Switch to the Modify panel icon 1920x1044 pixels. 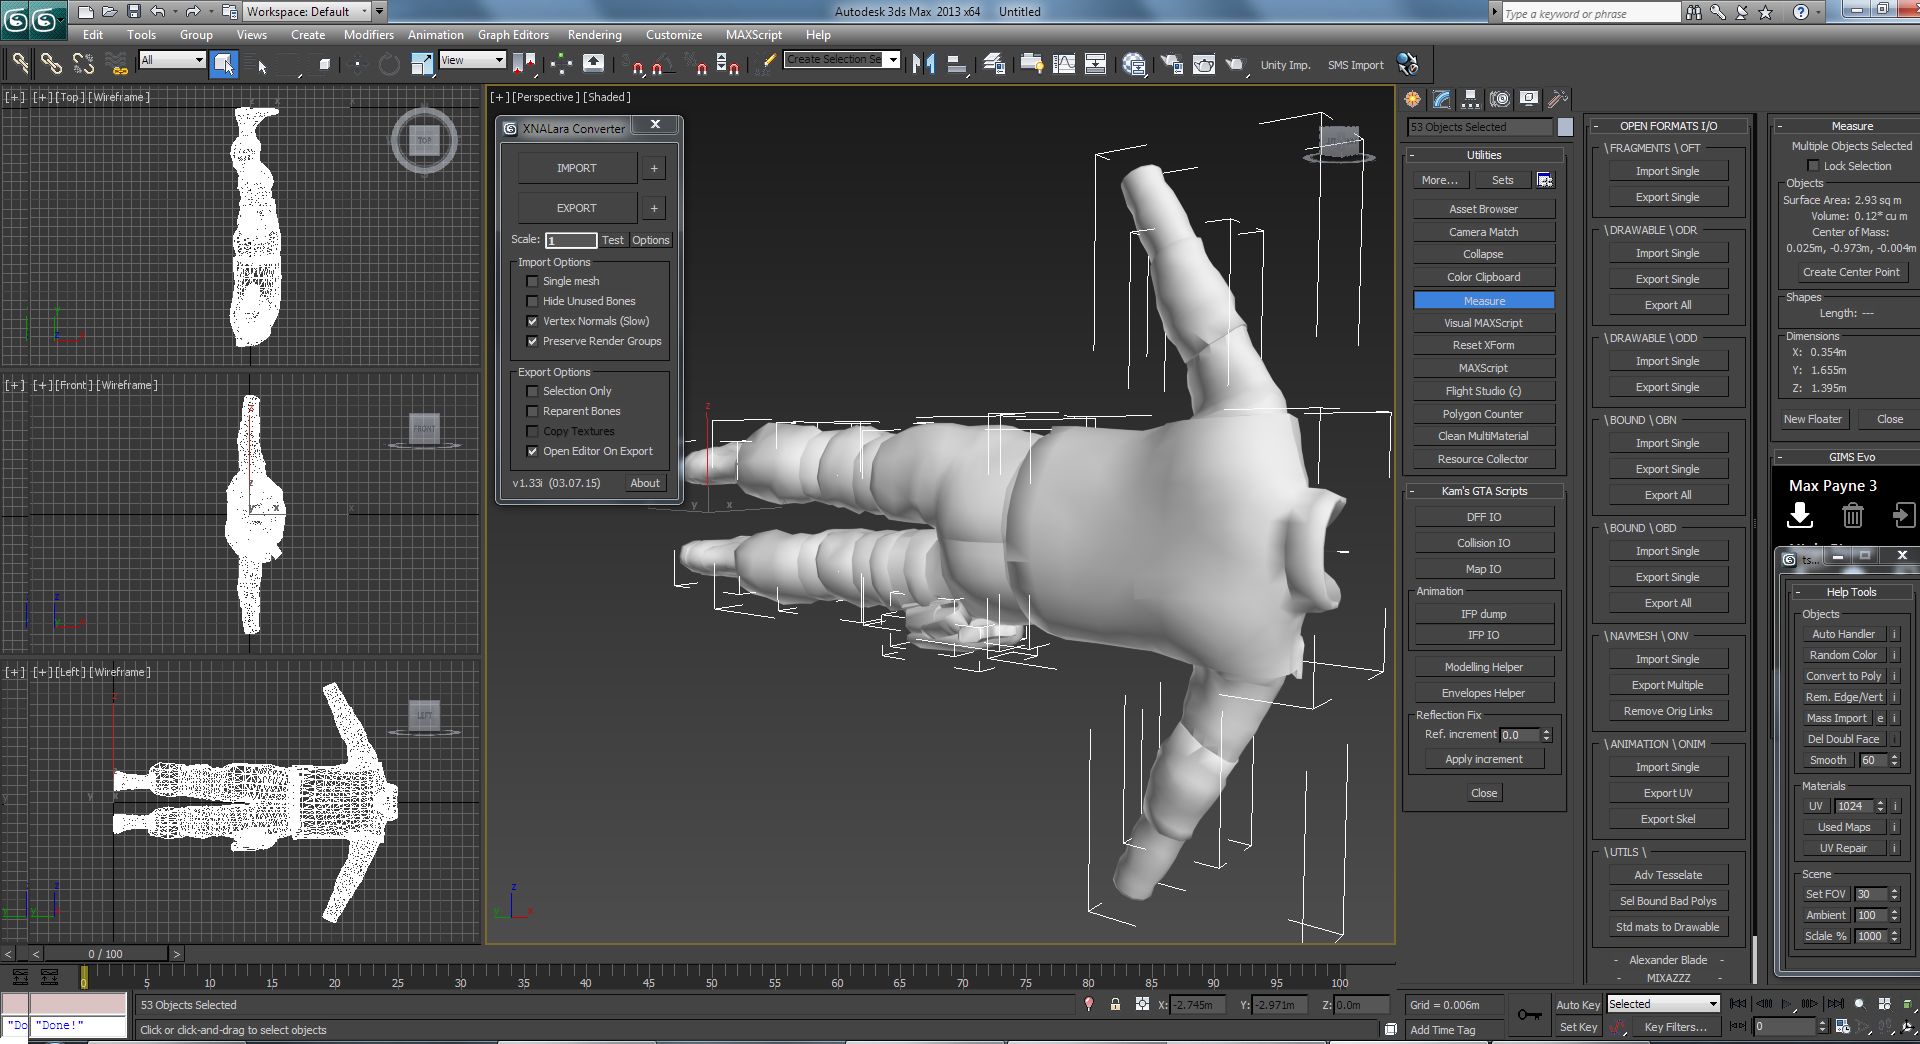click(x=1441, y=99)
